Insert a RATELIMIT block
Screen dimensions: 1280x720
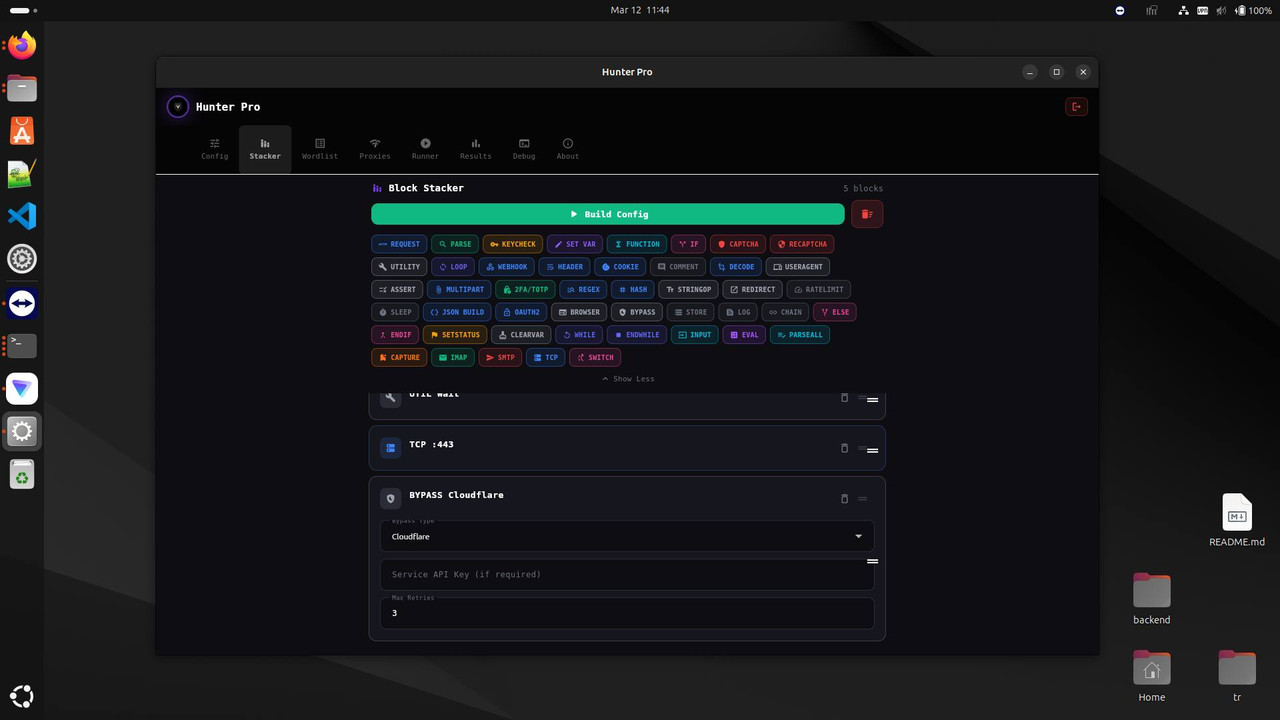tap(818, 290)
